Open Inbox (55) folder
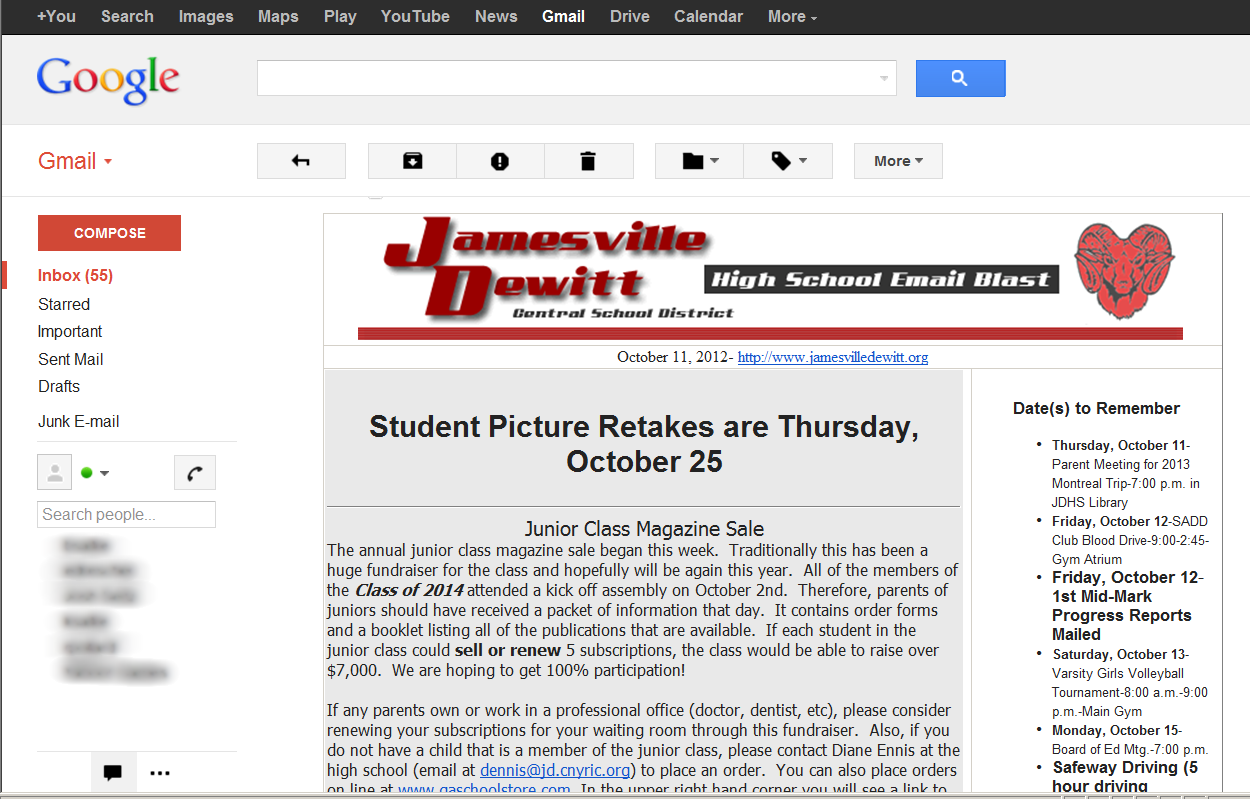 tap(75, 276)
